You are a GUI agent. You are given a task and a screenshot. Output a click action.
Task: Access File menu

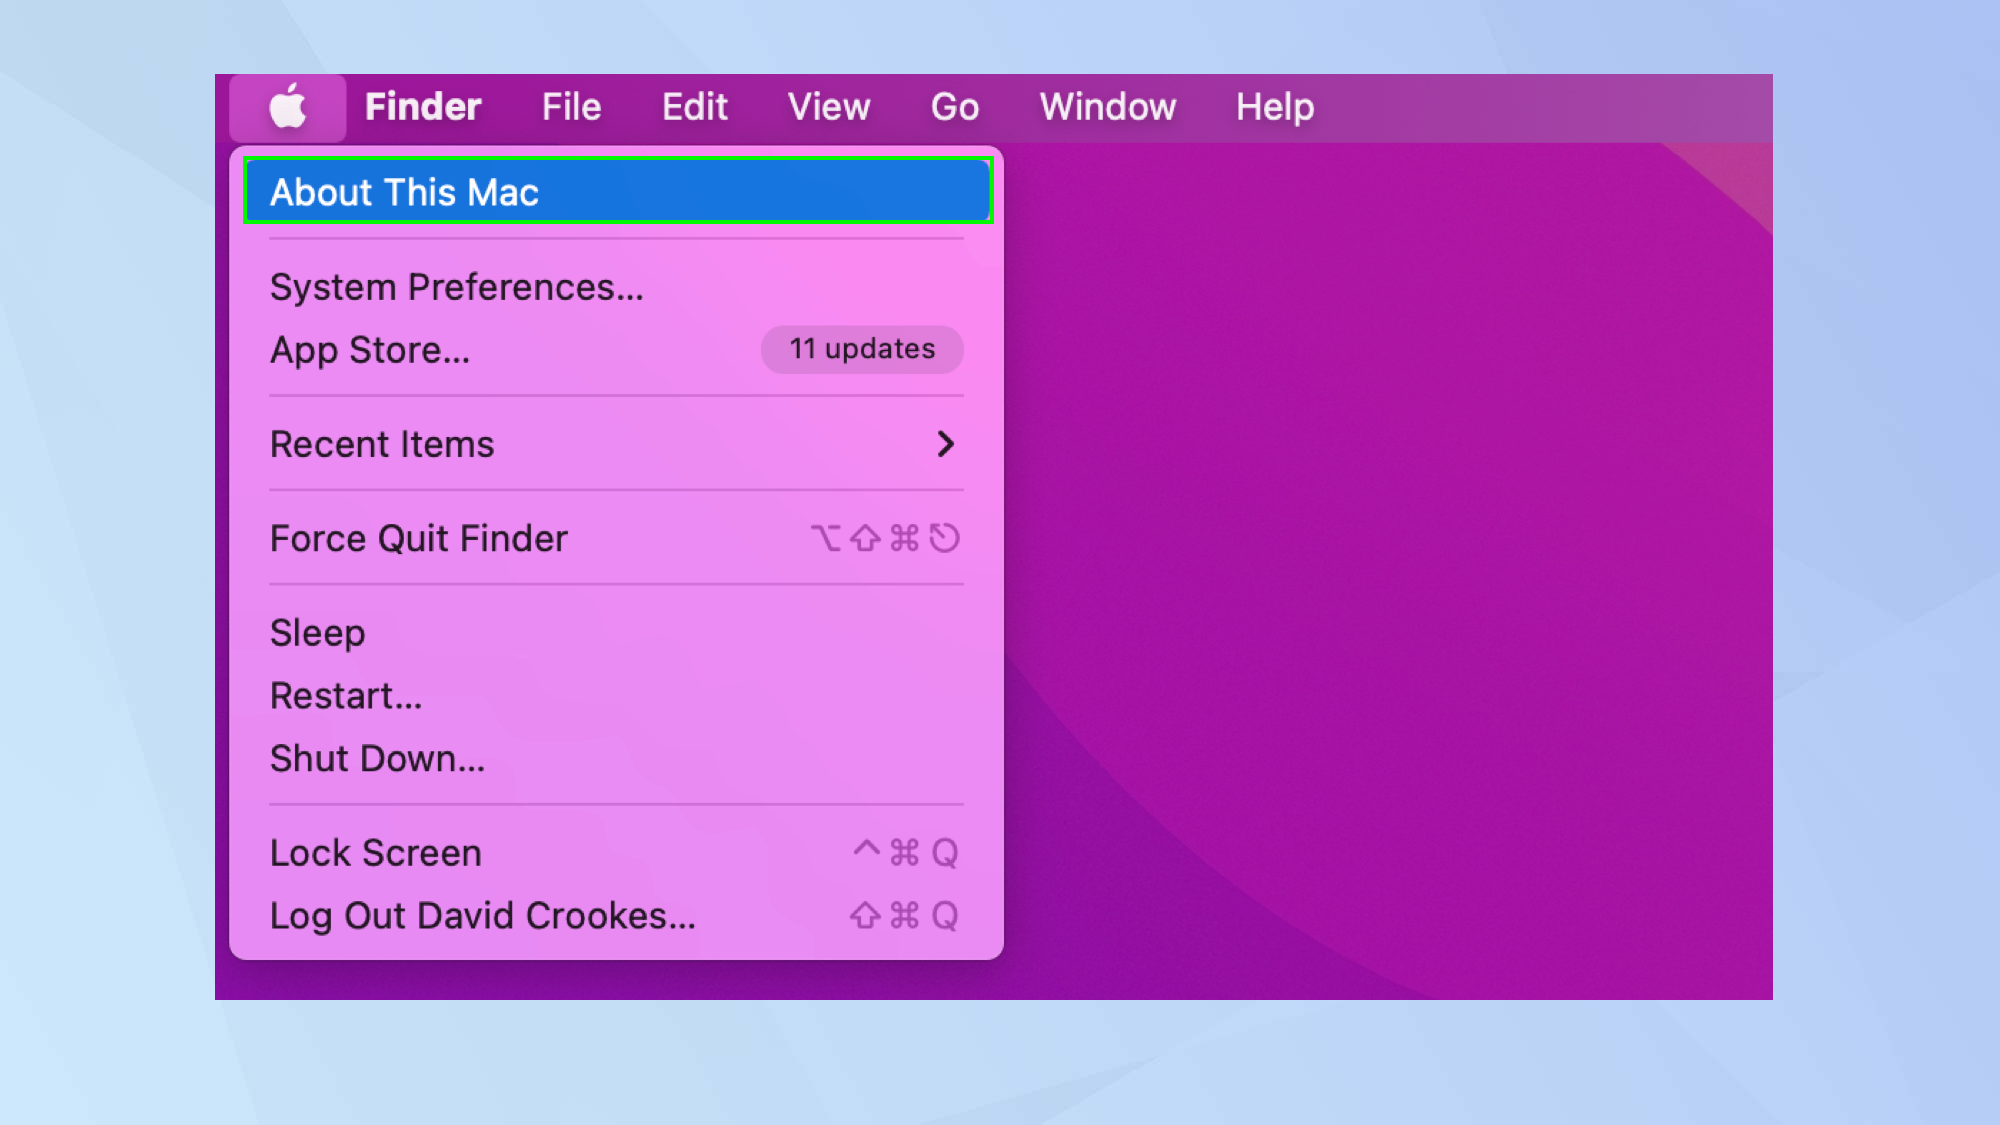tap(571, 106)
